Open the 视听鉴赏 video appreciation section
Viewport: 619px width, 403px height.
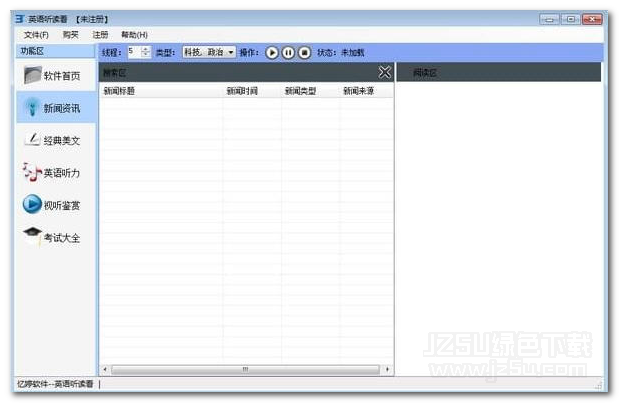(56, 205)
